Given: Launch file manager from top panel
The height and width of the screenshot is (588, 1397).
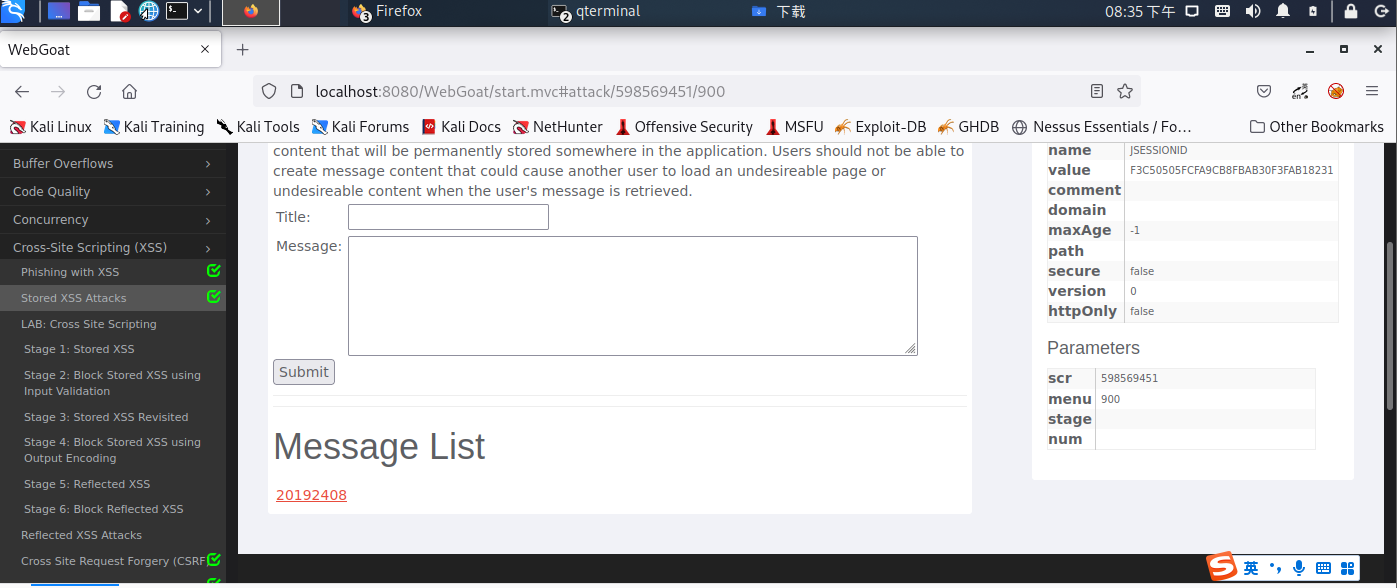Looking at the screenshot, I should click(89, 12).
